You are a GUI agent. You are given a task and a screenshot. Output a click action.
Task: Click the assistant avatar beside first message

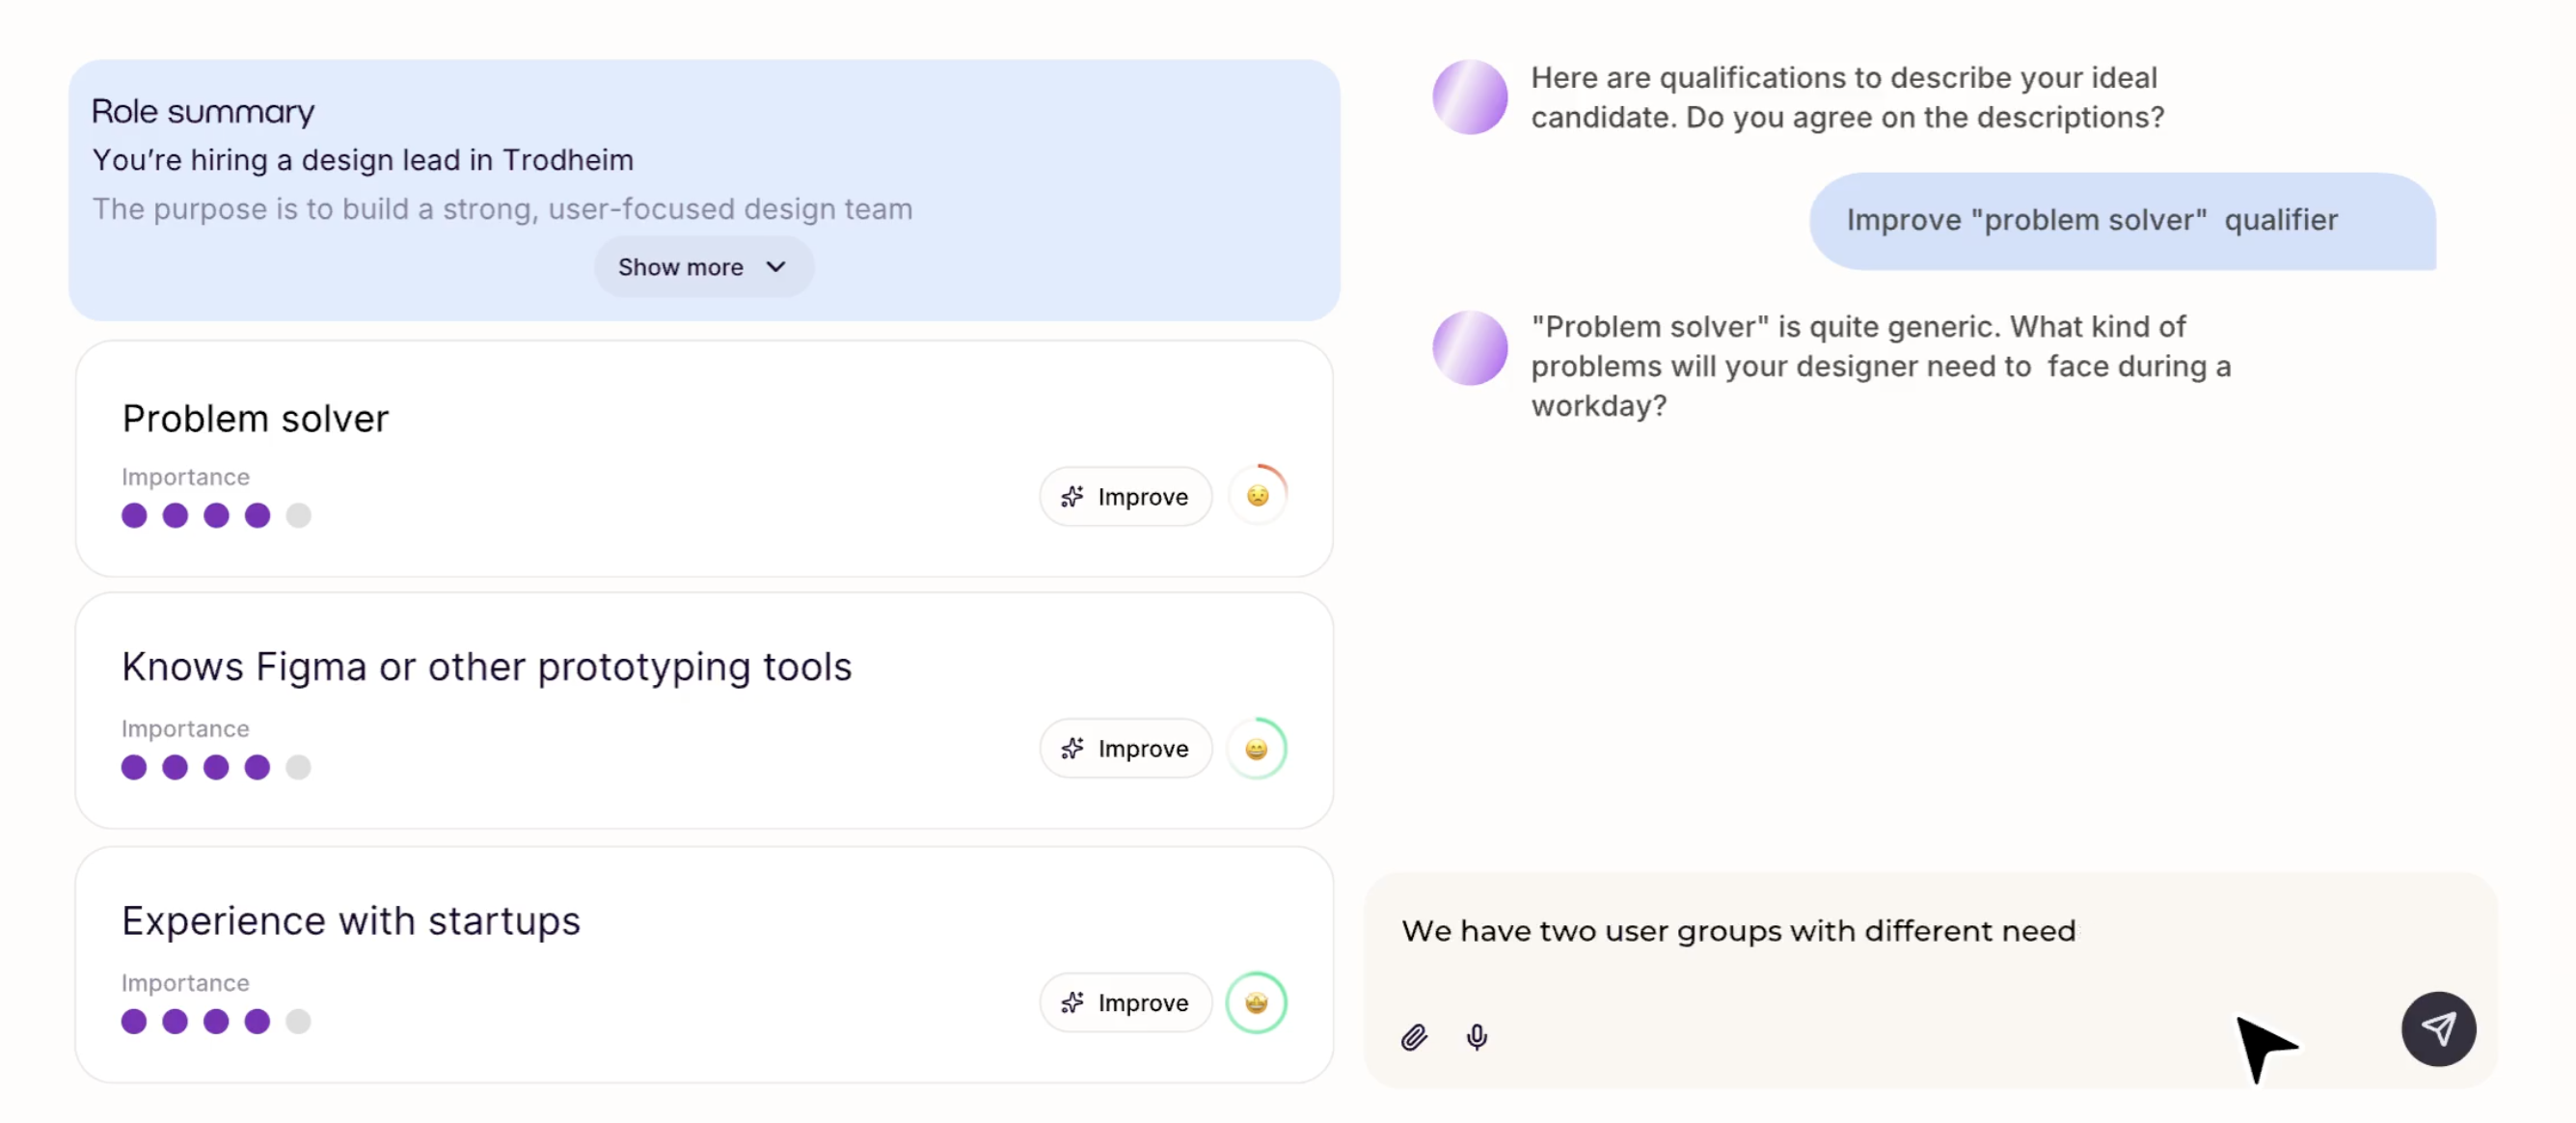[x=1469, y=97]
